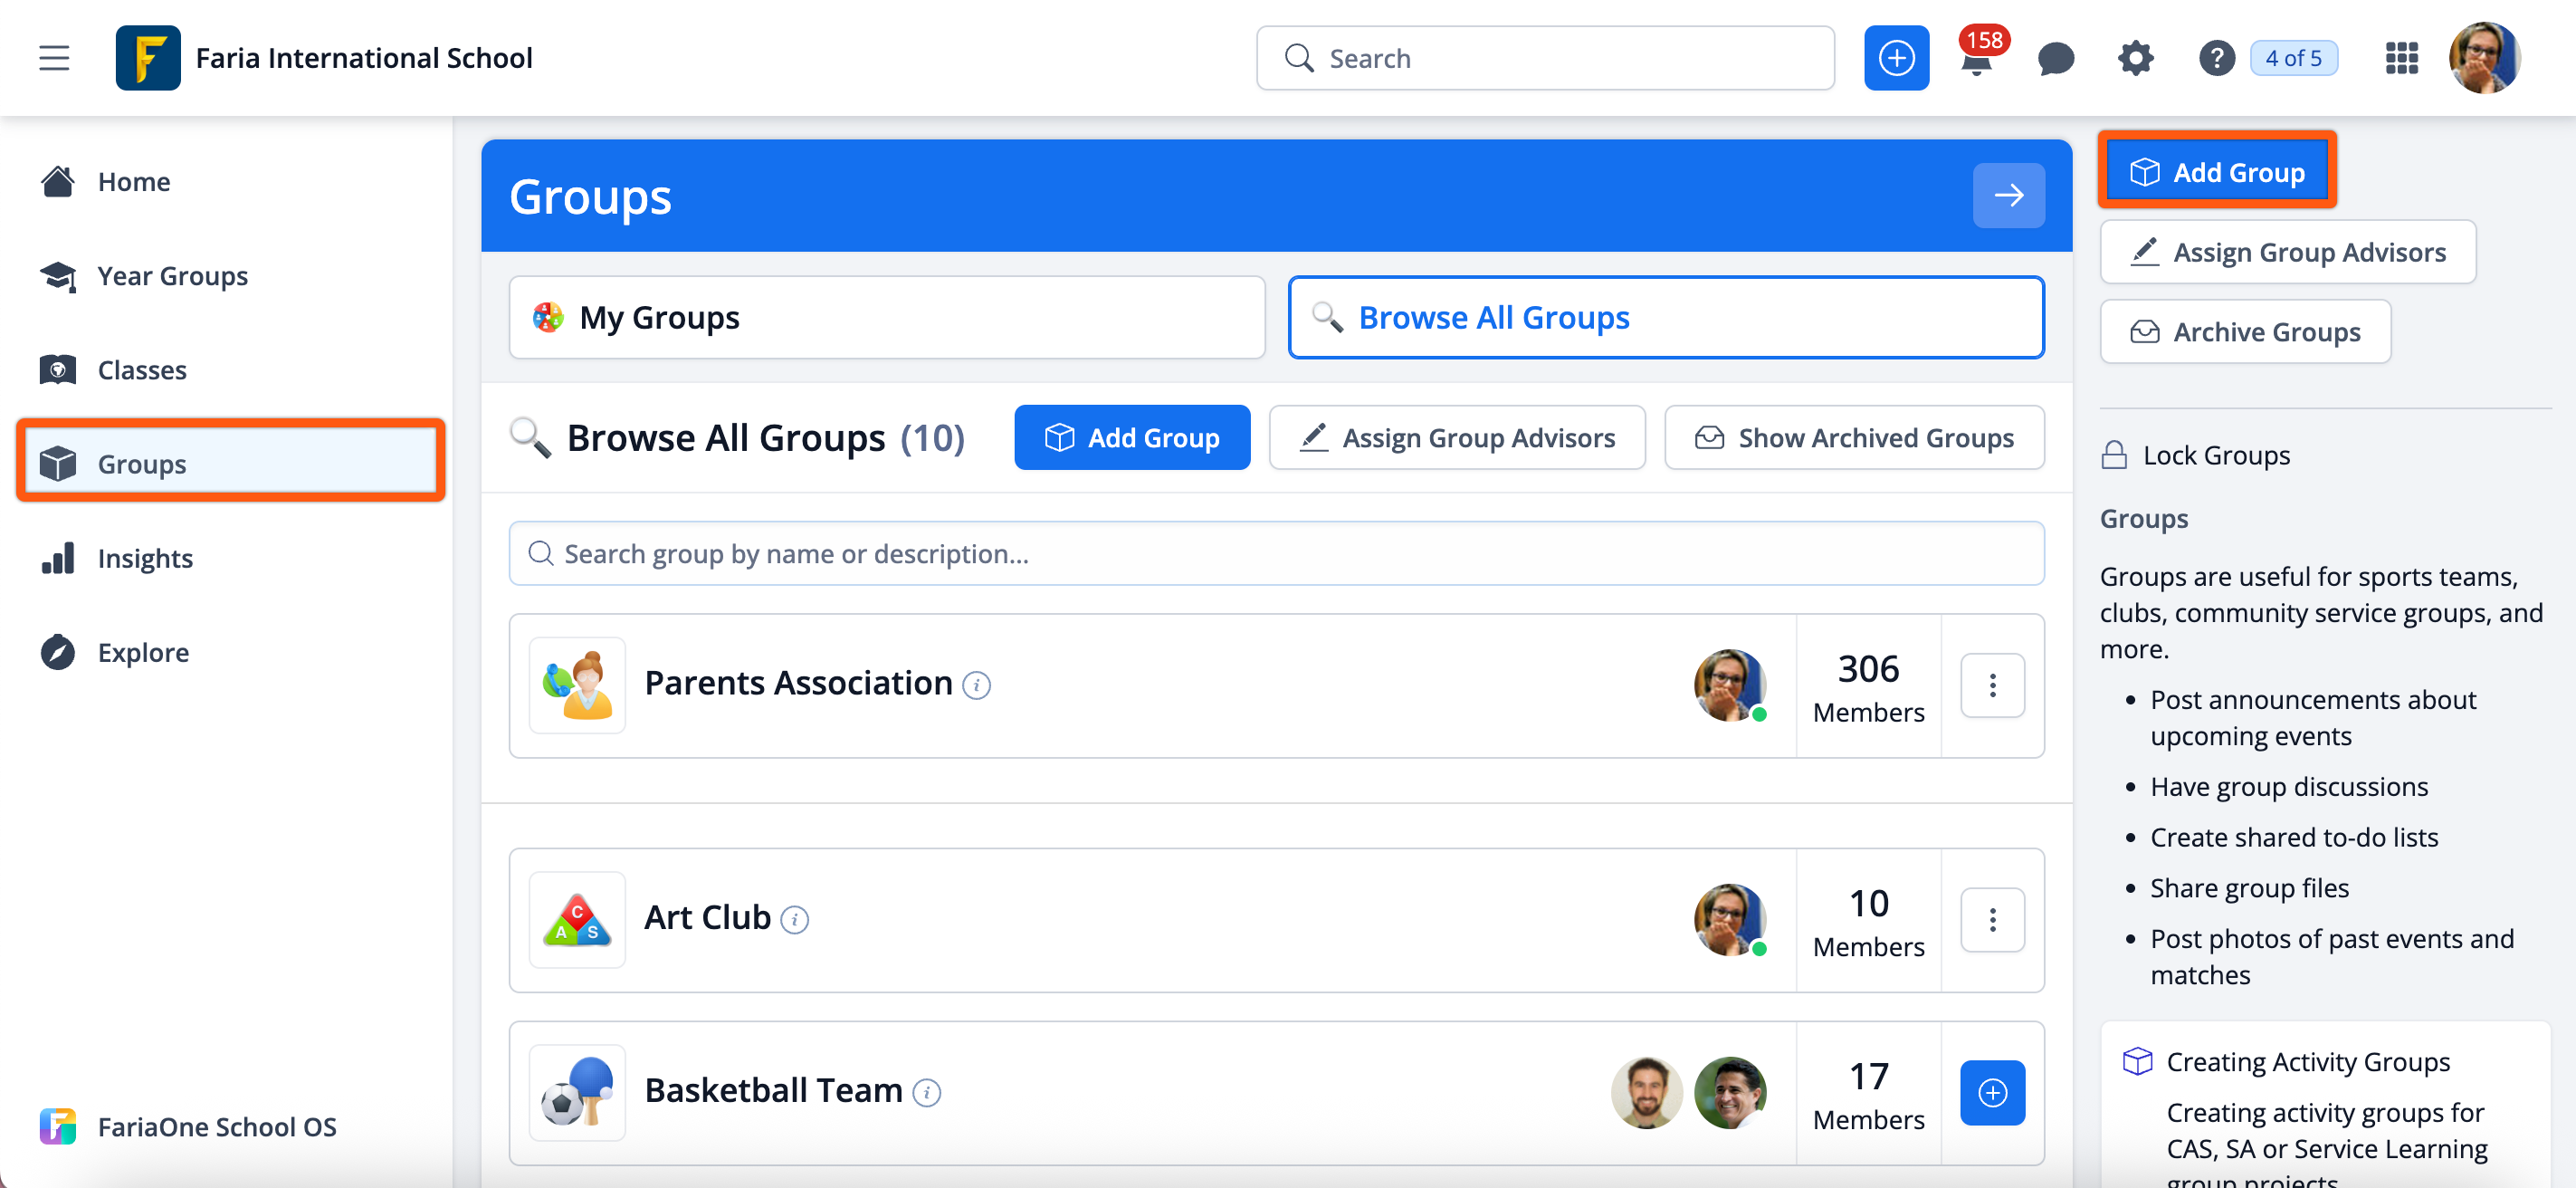This screenshot has height=1188, width=2576.
Task: Click Show Archived Groups button
Action: pos(1854,437)
